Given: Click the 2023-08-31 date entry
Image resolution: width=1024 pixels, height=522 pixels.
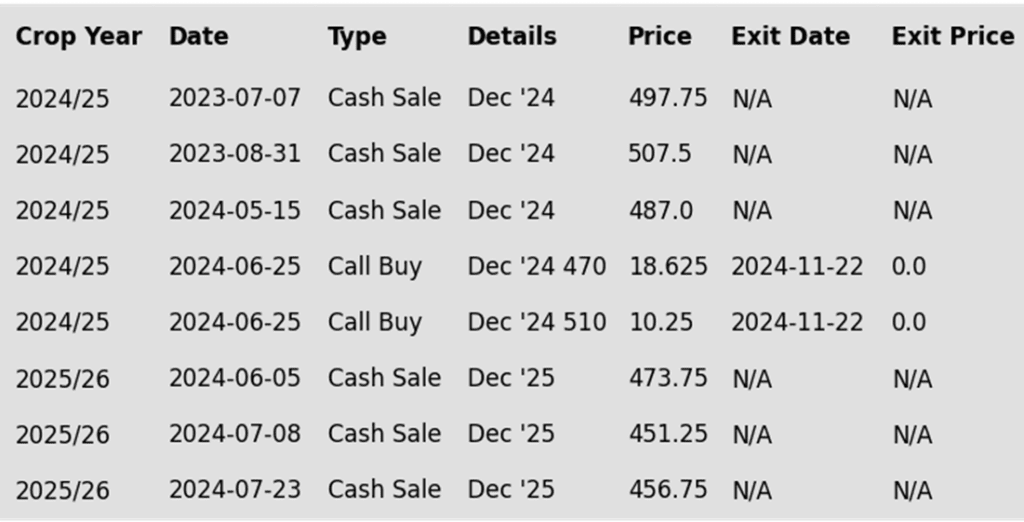Looking at the screenshot, I should tap(235, 154).
